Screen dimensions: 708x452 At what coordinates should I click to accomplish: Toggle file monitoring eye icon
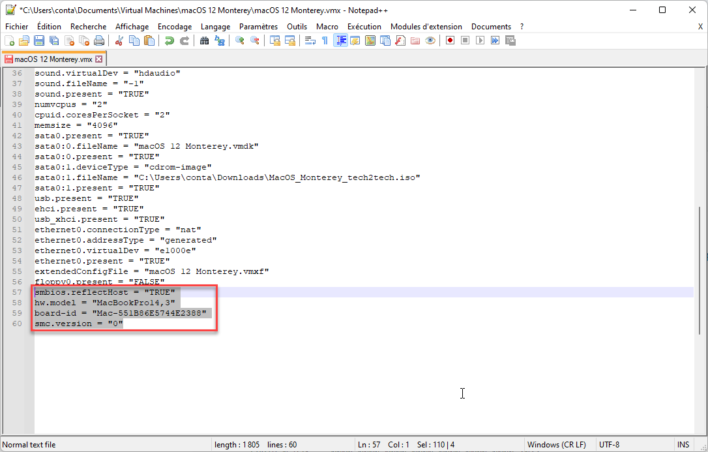point(430,41)
